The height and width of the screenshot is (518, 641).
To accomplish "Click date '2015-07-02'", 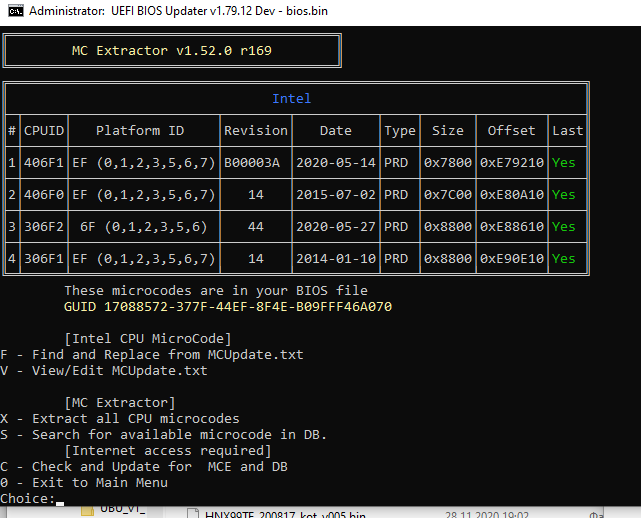I will click(336, 195).
